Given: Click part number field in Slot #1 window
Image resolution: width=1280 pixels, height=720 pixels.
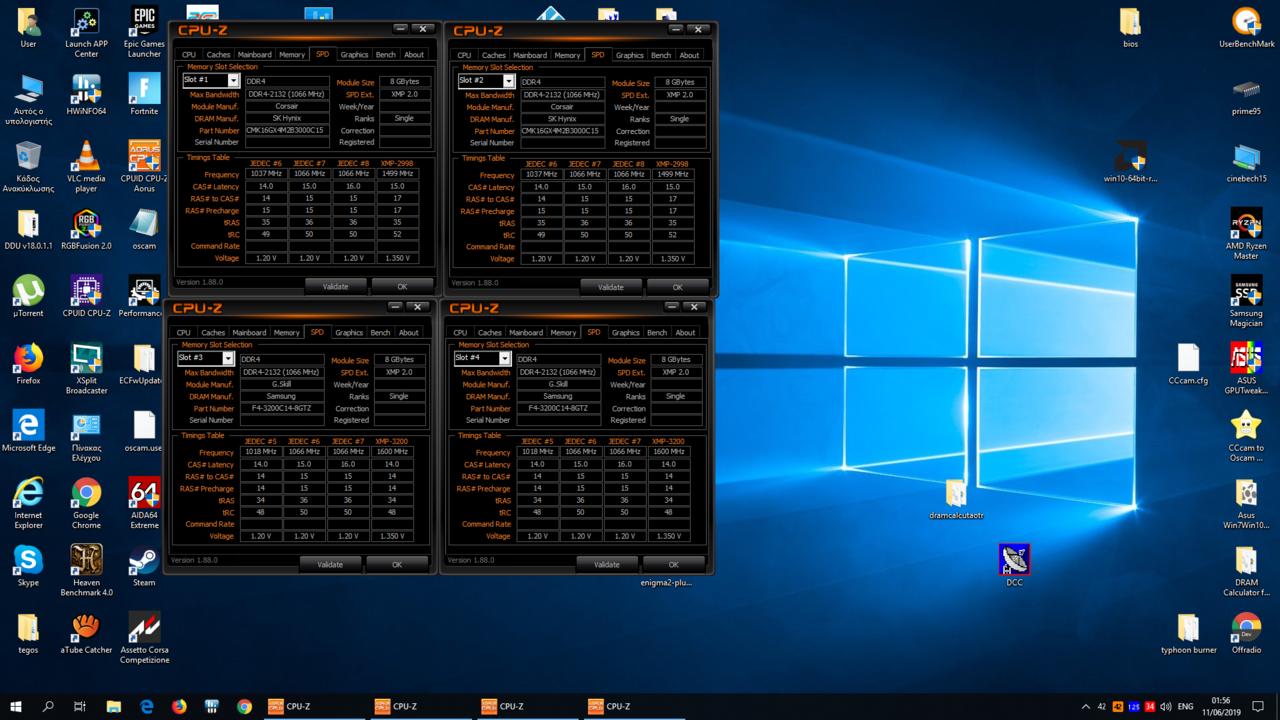Looking at the screenshot, I should pos(286,130).
